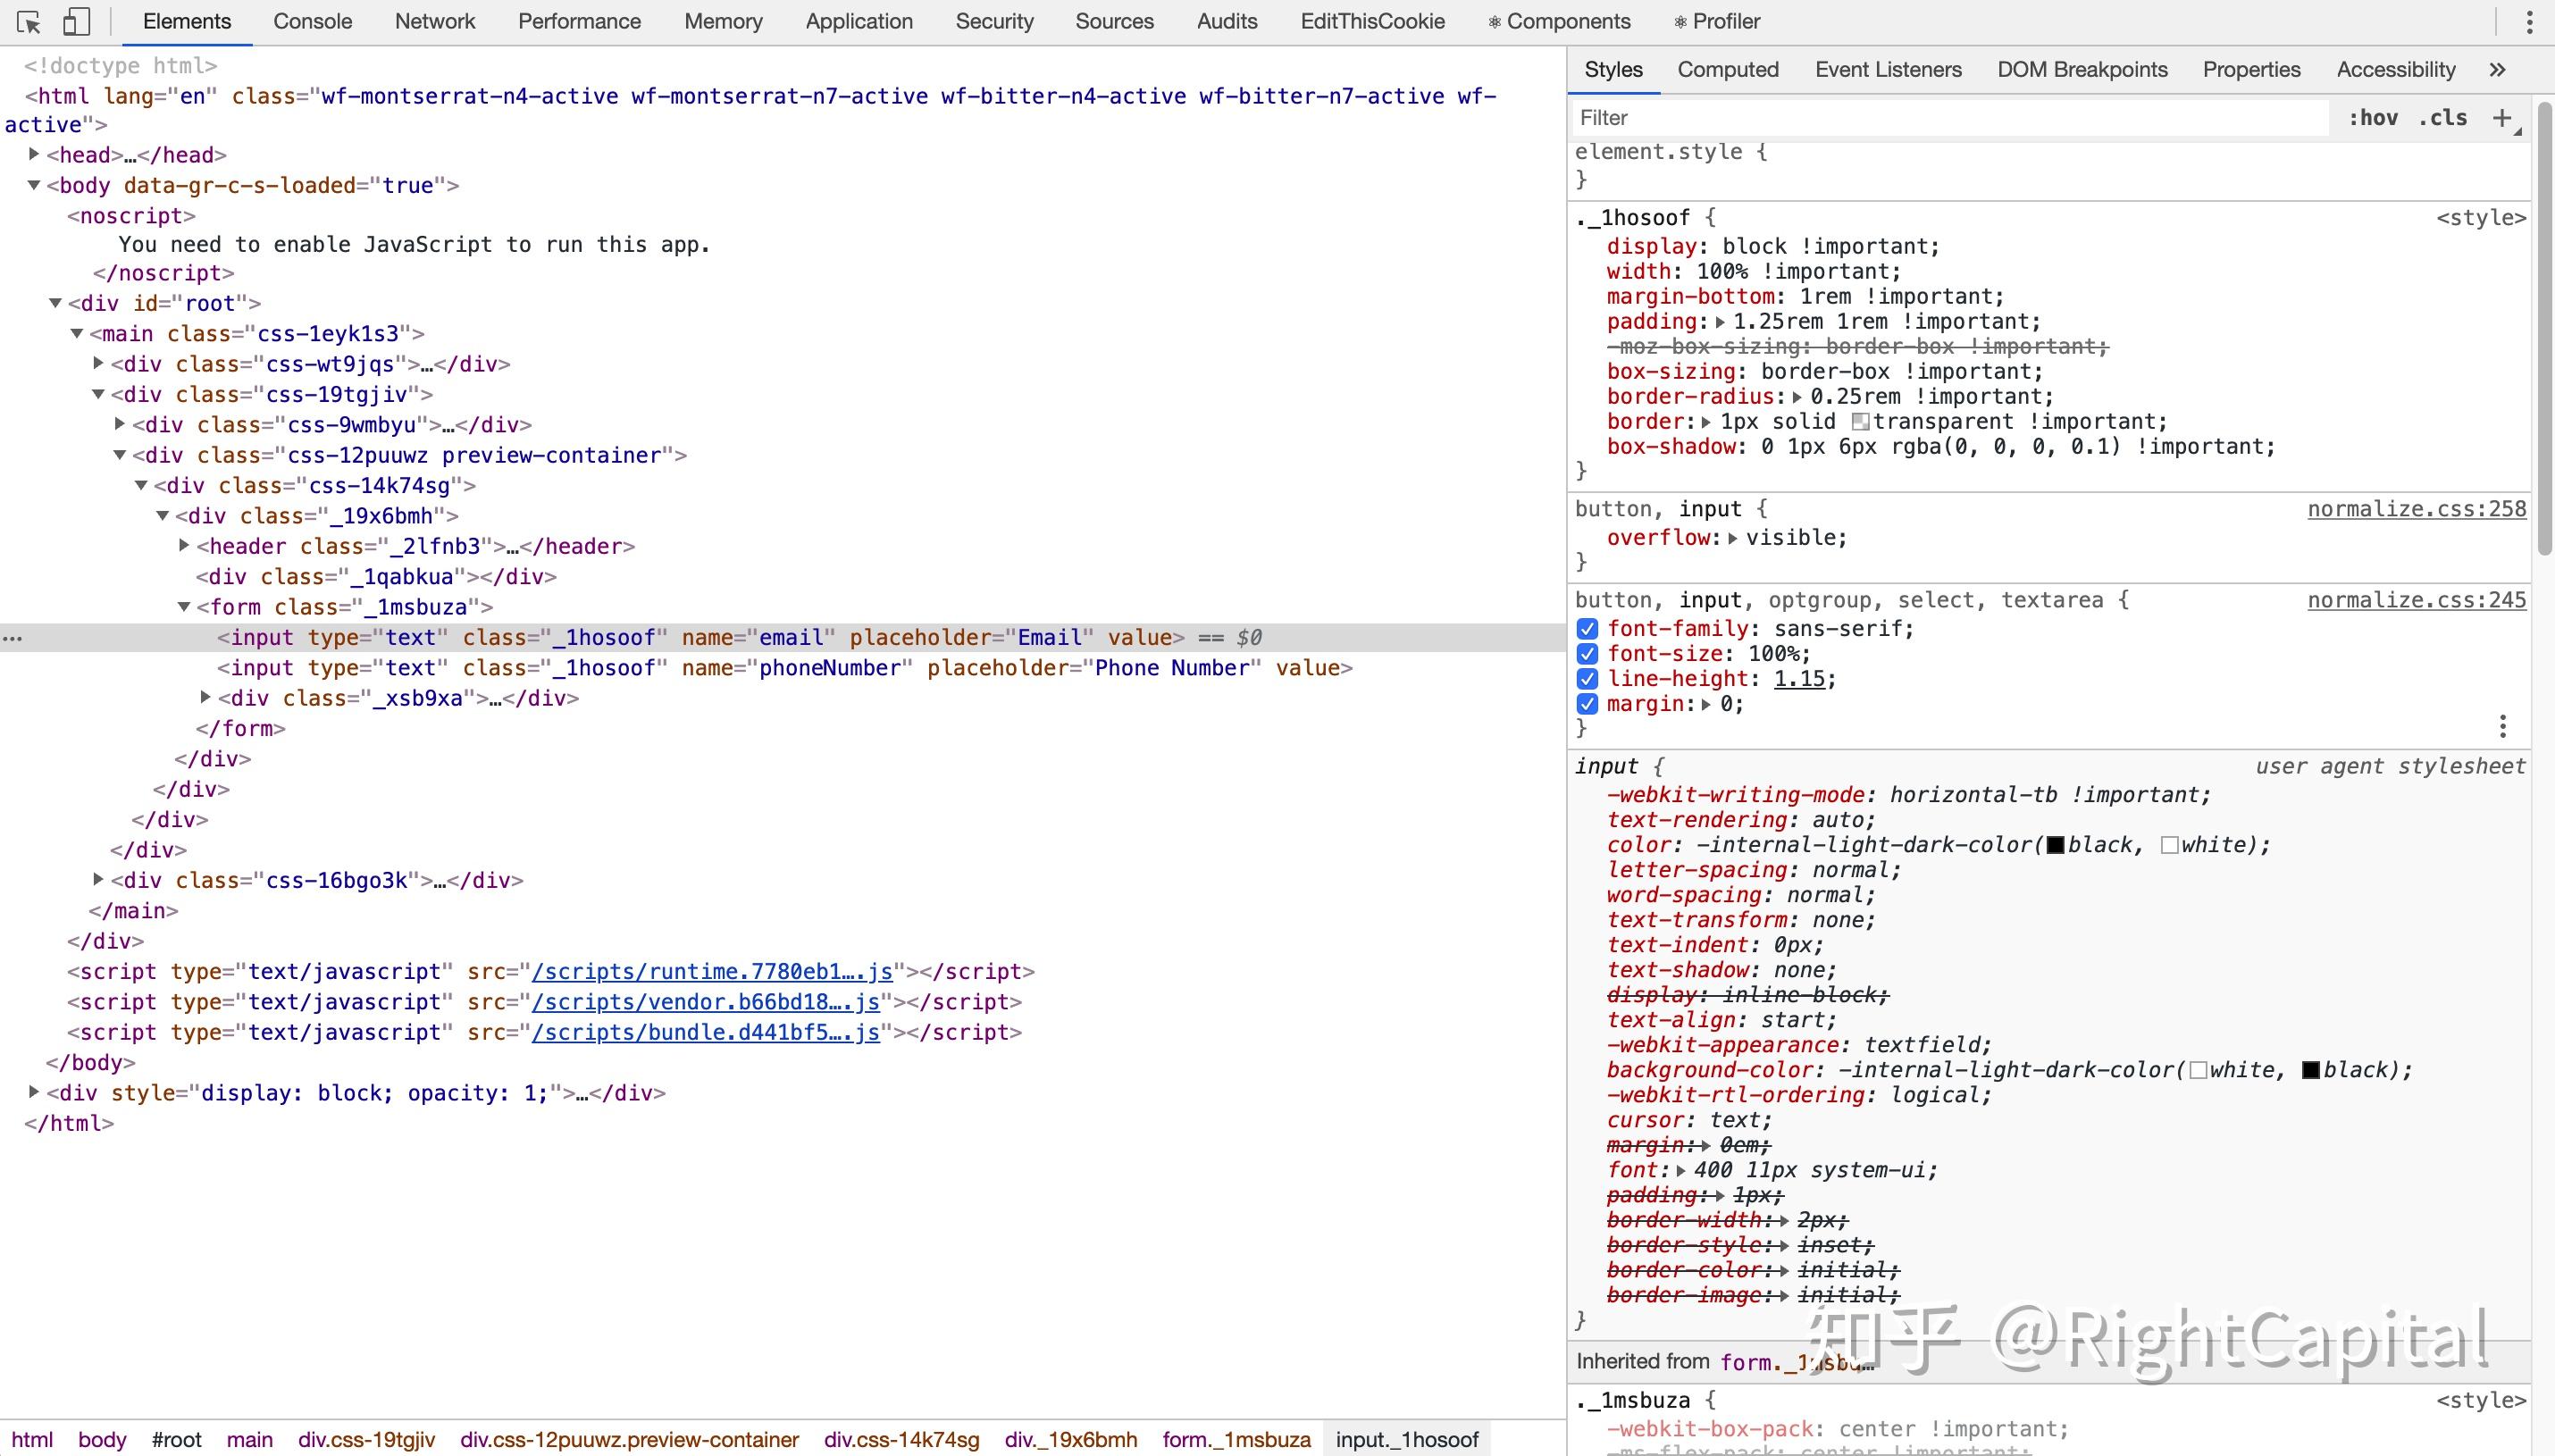
Task: Toggle the .cls class editor button
Action: (2442, 118)
